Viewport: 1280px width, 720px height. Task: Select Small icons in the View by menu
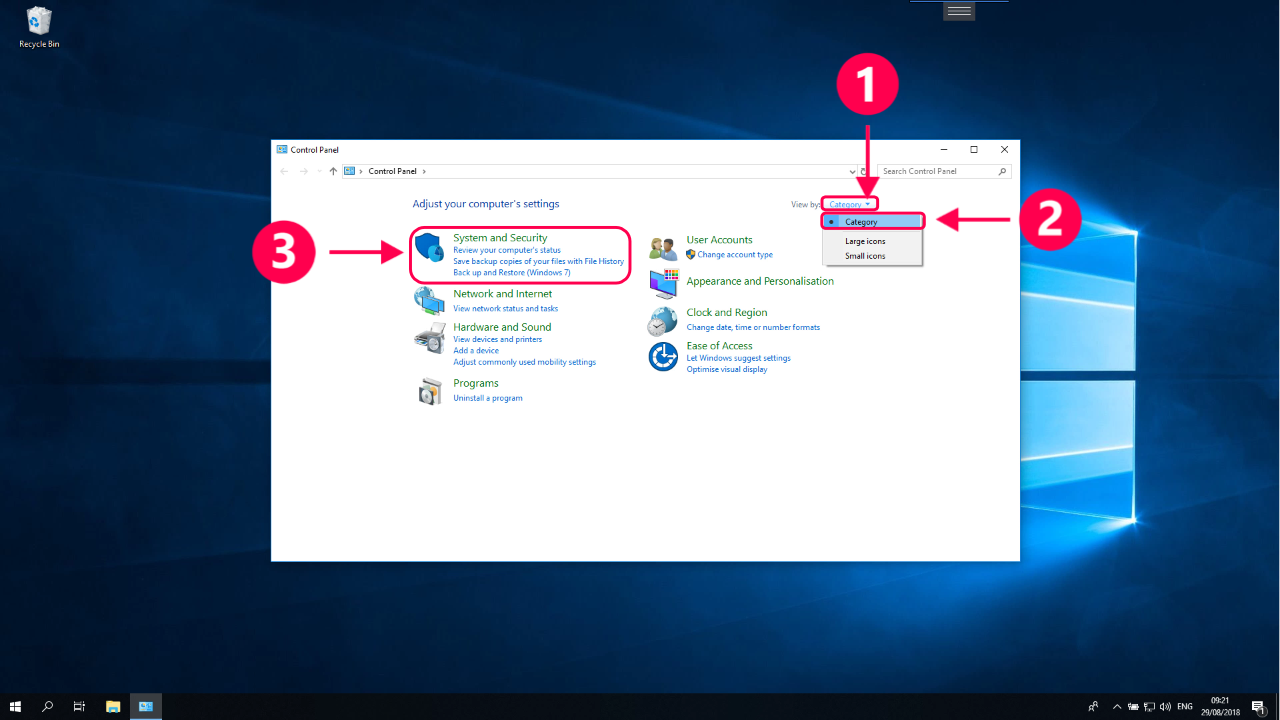872,256
